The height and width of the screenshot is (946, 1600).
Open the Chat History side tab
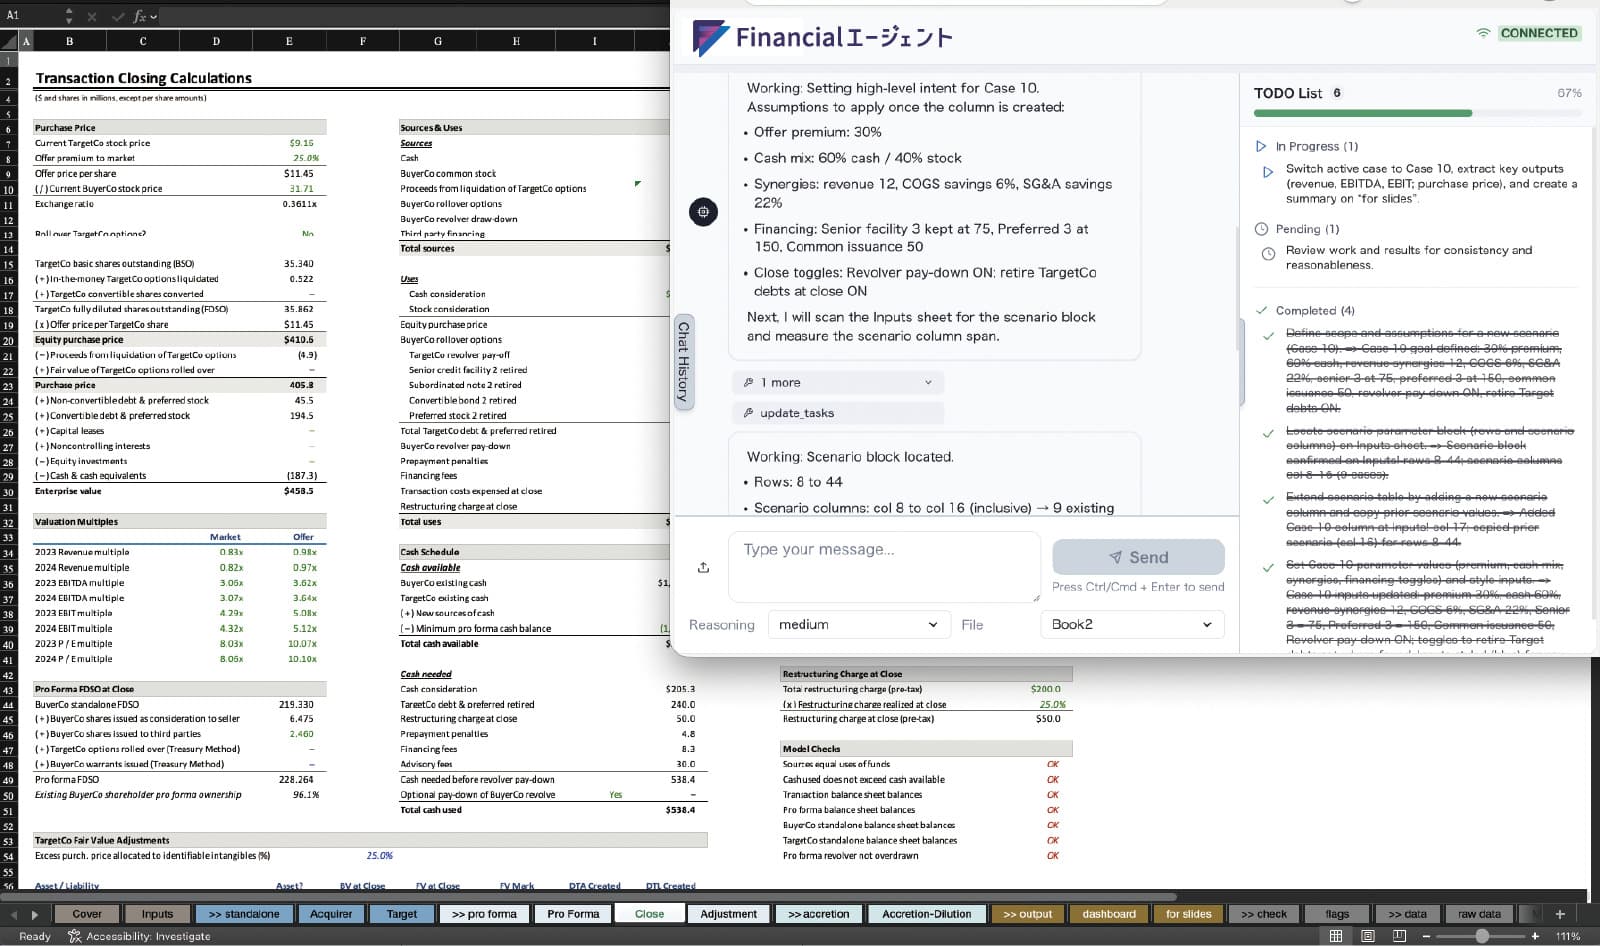point(684,362)
